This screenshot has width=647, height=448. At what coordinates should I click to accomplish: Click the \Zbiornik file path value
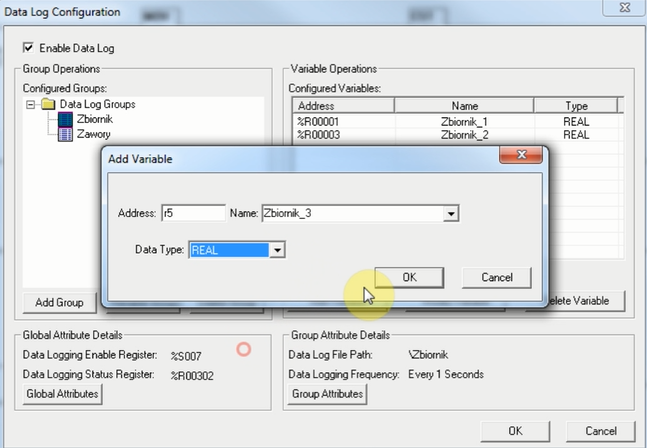coord(428,354)
